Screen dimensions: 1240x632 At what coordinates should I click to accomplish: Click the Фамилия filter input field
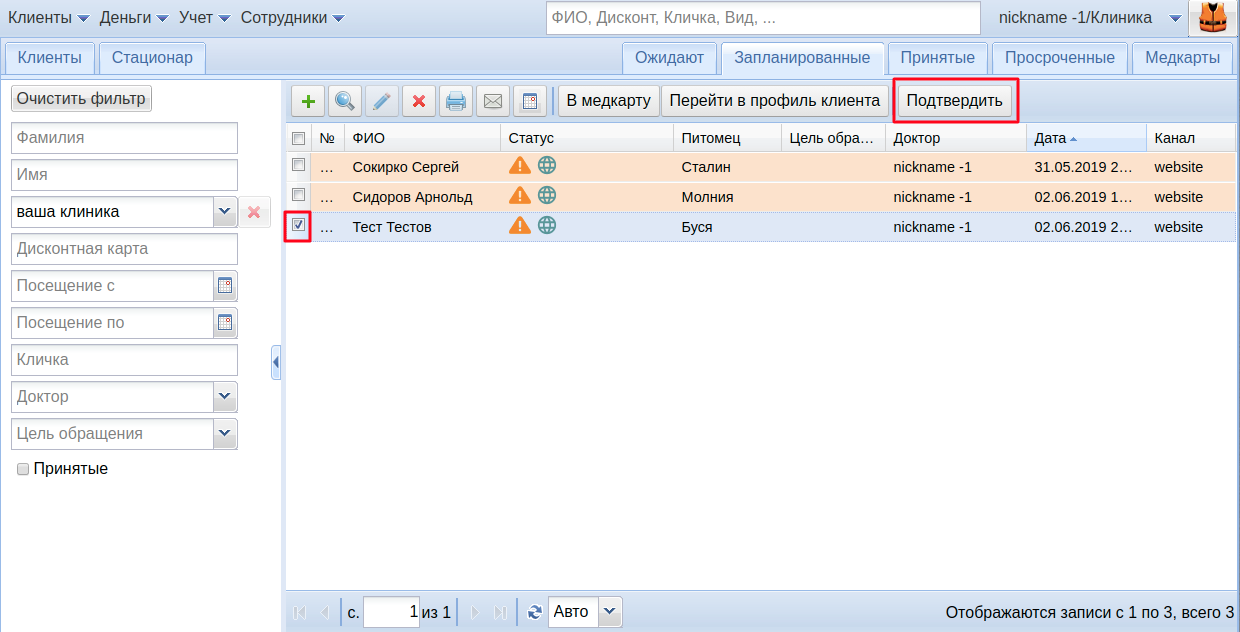point(124,138)
